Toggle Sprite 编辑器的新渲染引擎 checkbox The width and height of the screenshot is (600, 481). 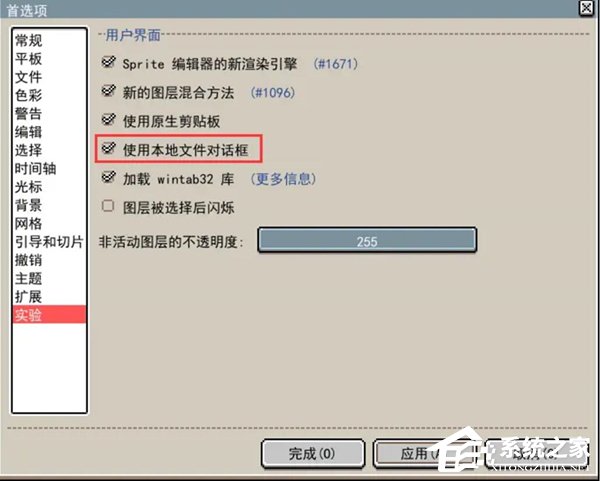click(109, 62)
